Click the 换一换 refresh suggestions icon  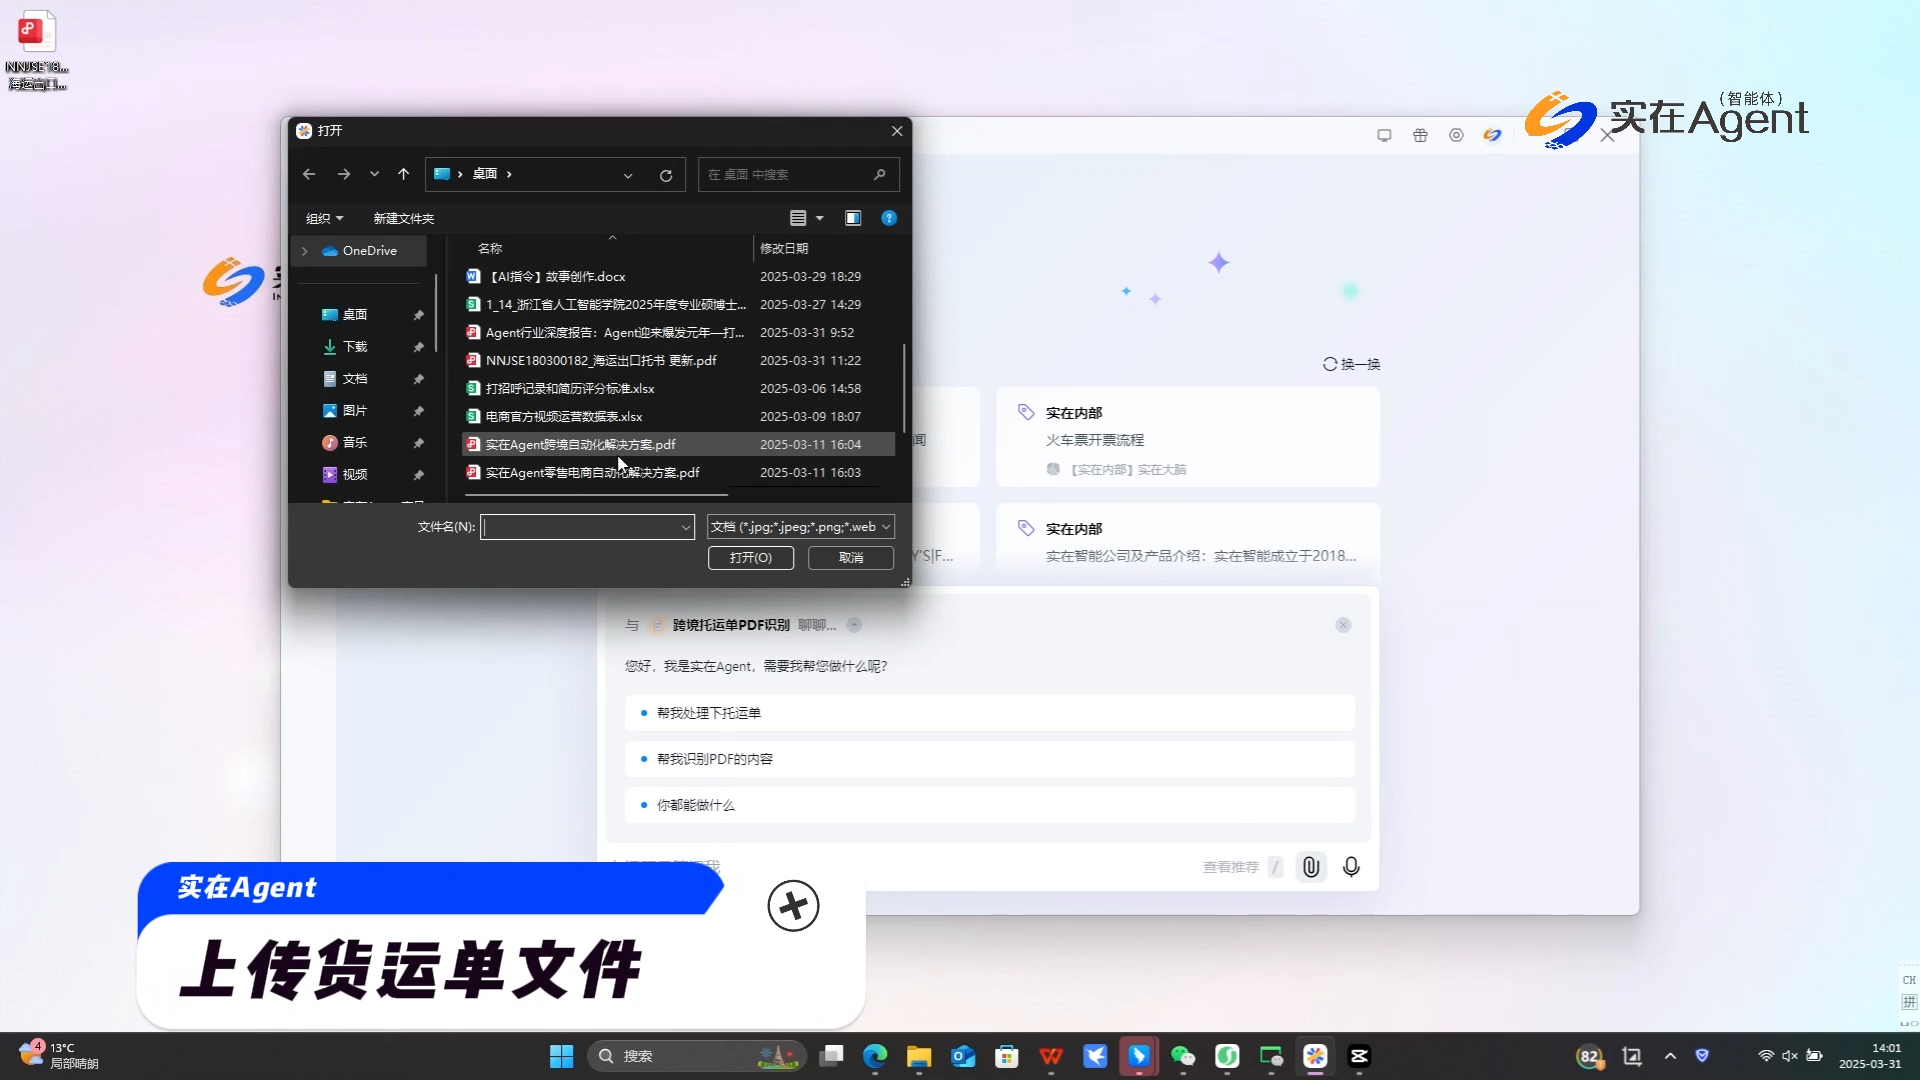click(x=1330, y=364)
